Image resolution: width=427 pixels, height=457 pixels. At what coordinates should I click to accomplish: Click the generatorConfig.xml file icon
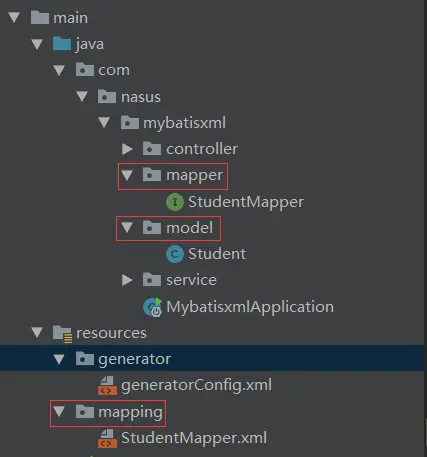pyautogui.click(x=107, y=386)
